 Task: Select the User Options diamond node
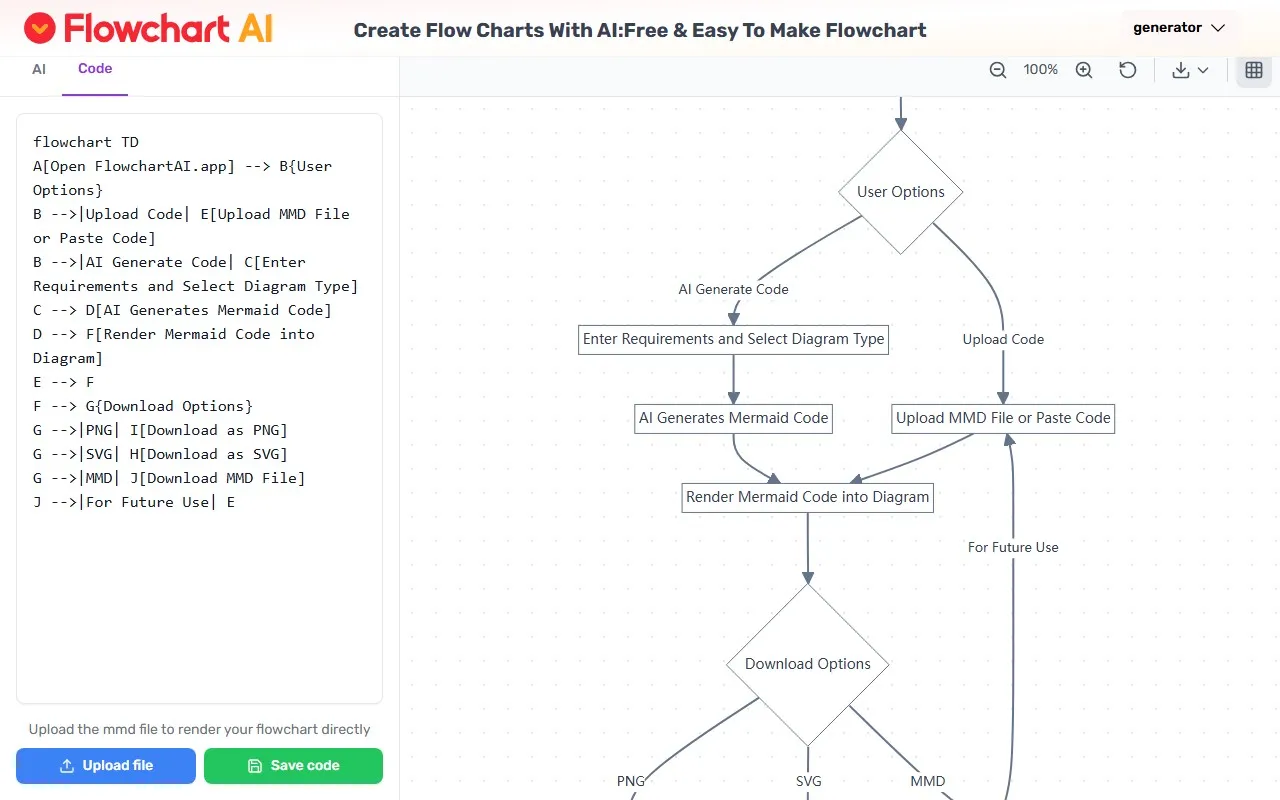coord(901,192)
